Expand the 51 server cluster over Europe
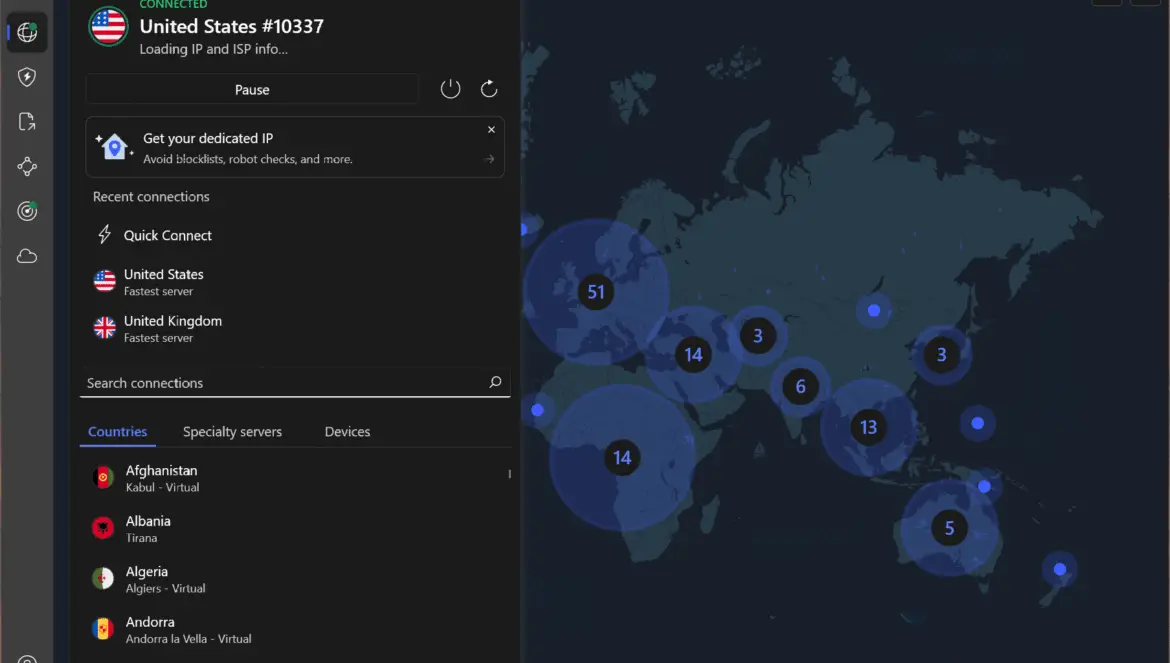Viewport: 1170px width, 663px height. pyautogui.click(x=595, y=292)
